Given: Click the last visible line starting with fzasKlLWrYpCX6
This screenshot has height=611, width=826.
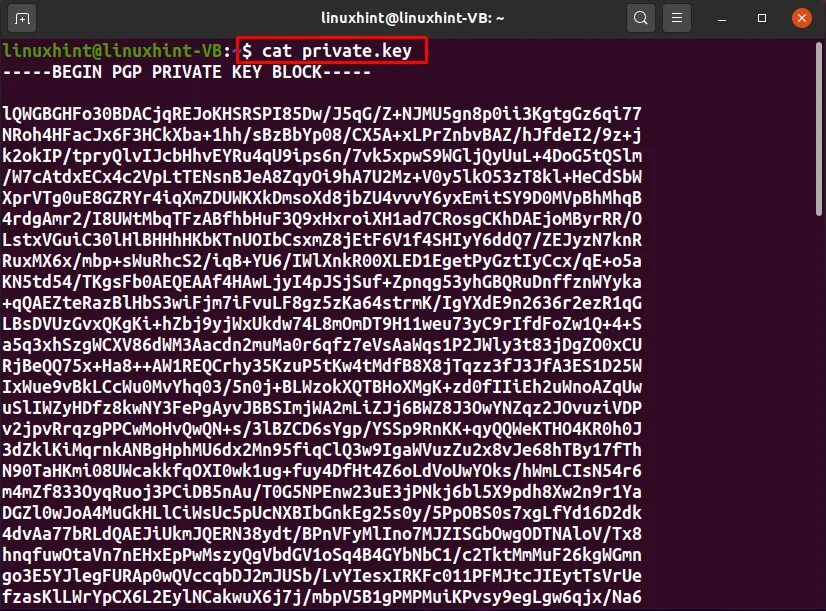Looking at the screenshot, I should 322,597.
